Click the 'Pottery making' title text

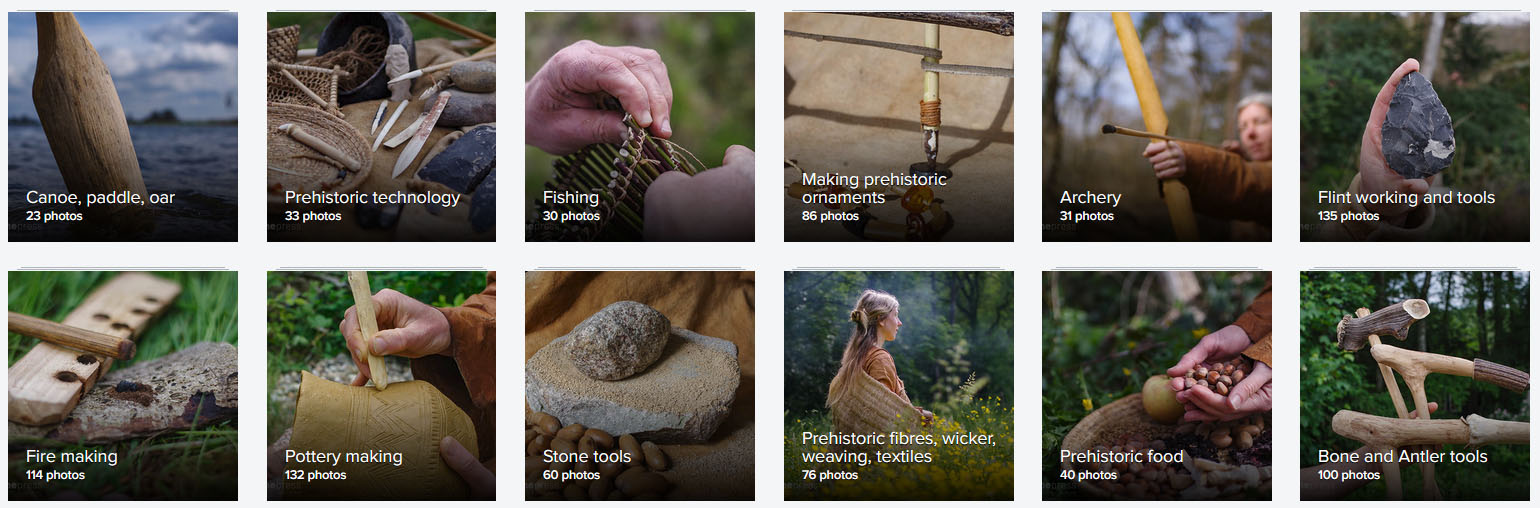point(344,457)
